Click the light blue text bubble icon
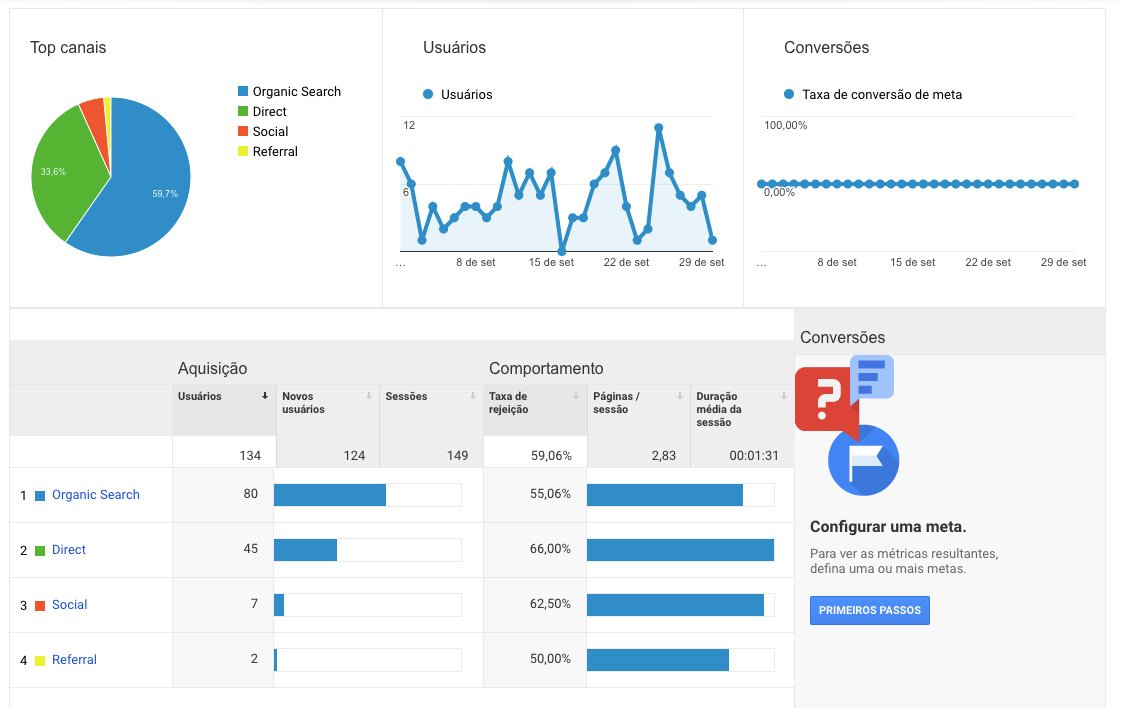1121x708 pixels. click(871, 377)
